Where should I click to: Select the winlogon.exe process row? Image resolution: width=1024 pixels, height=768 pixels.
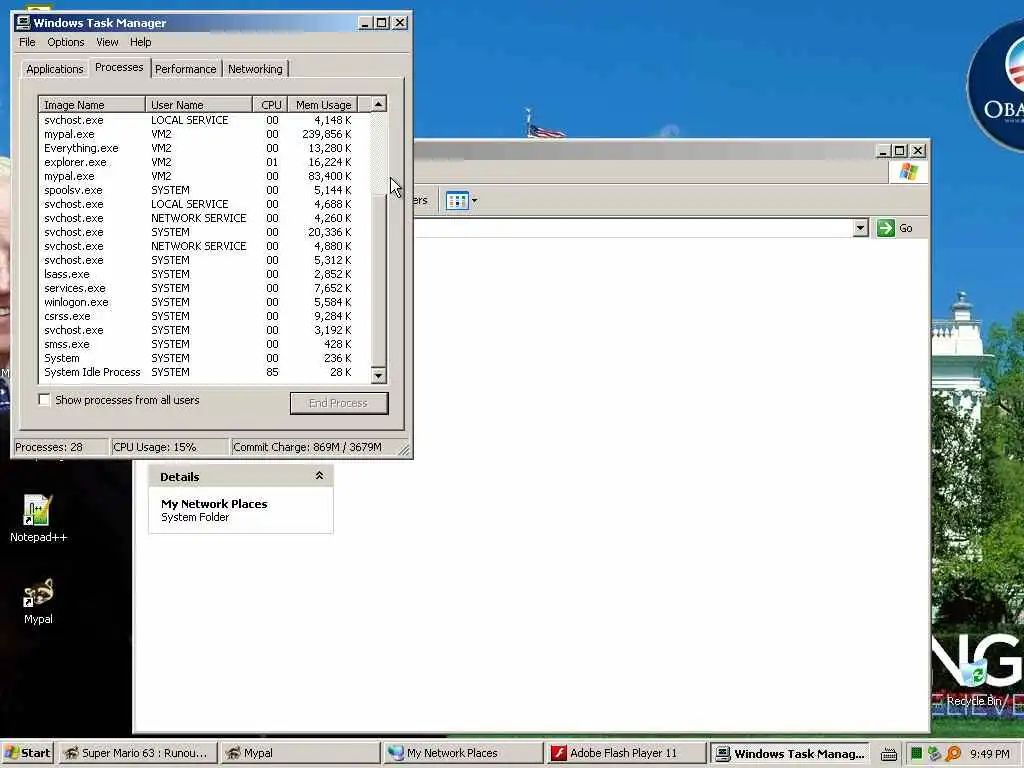point(204,302)
